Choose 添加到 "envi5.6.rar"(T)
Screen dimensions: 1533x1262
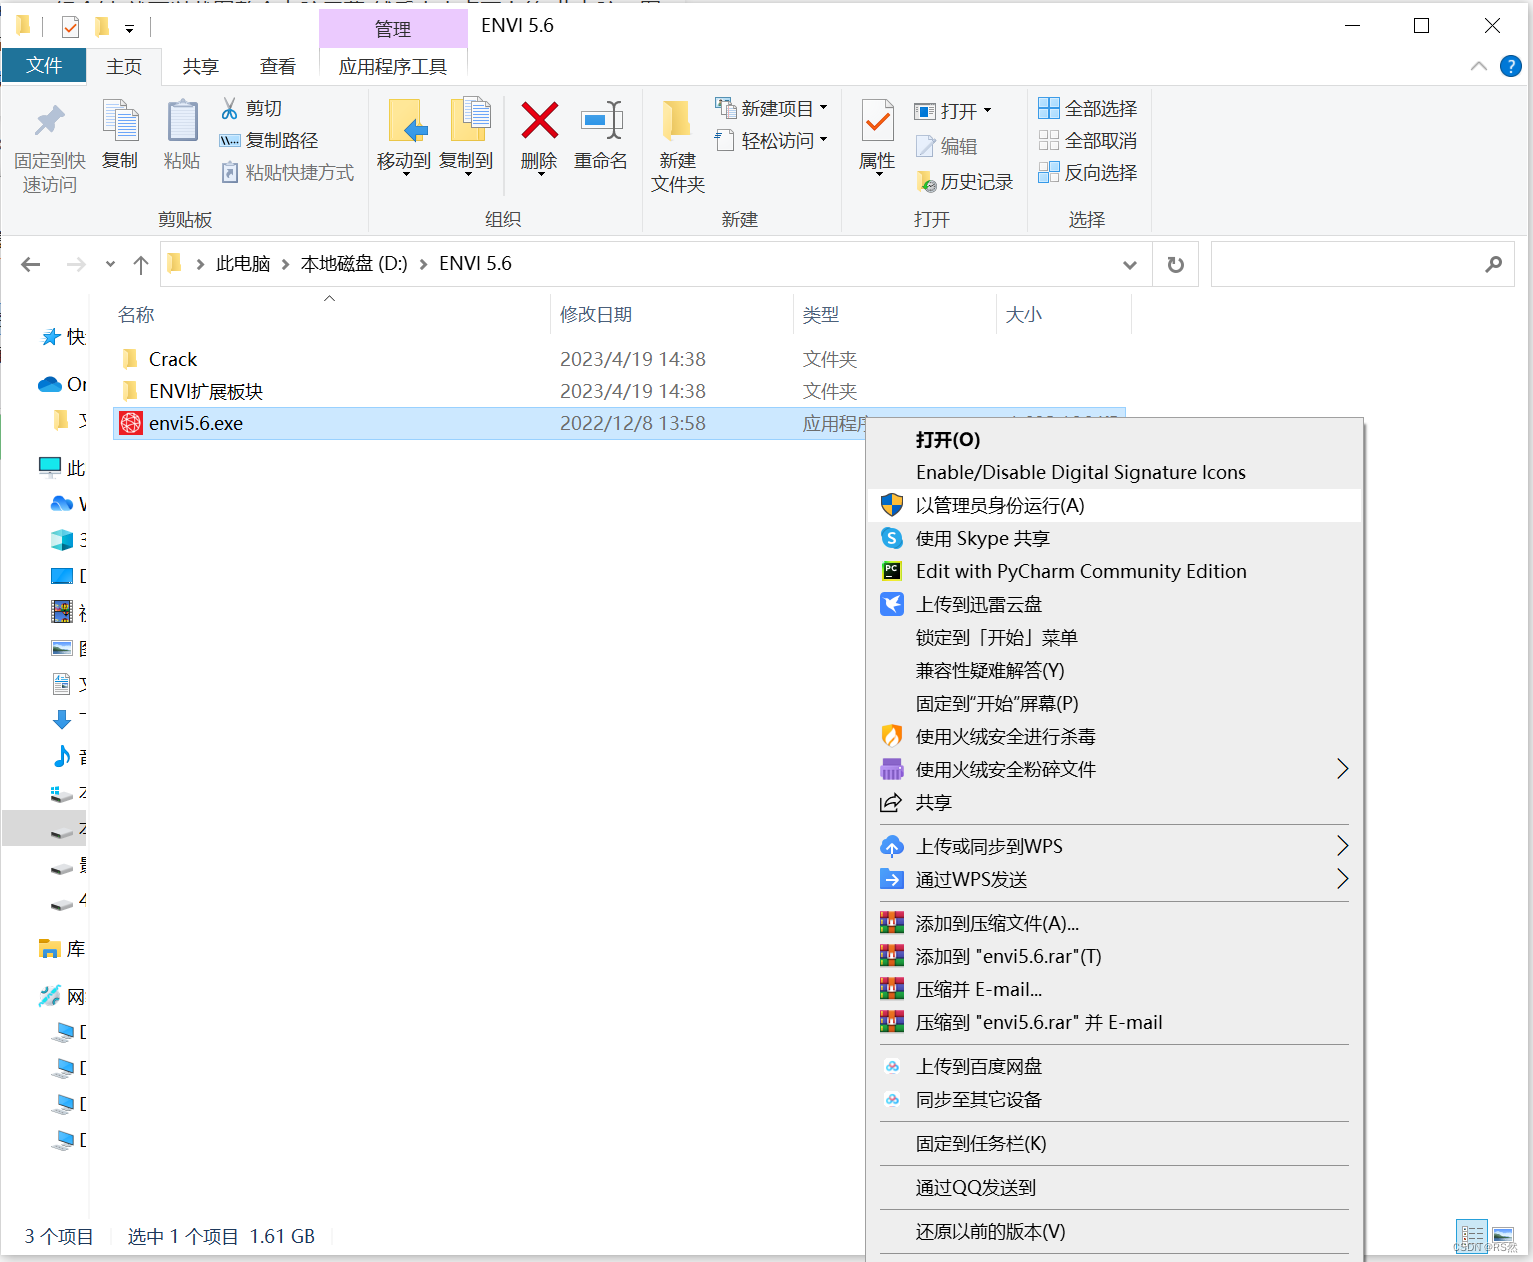(x=1115, y=956)
